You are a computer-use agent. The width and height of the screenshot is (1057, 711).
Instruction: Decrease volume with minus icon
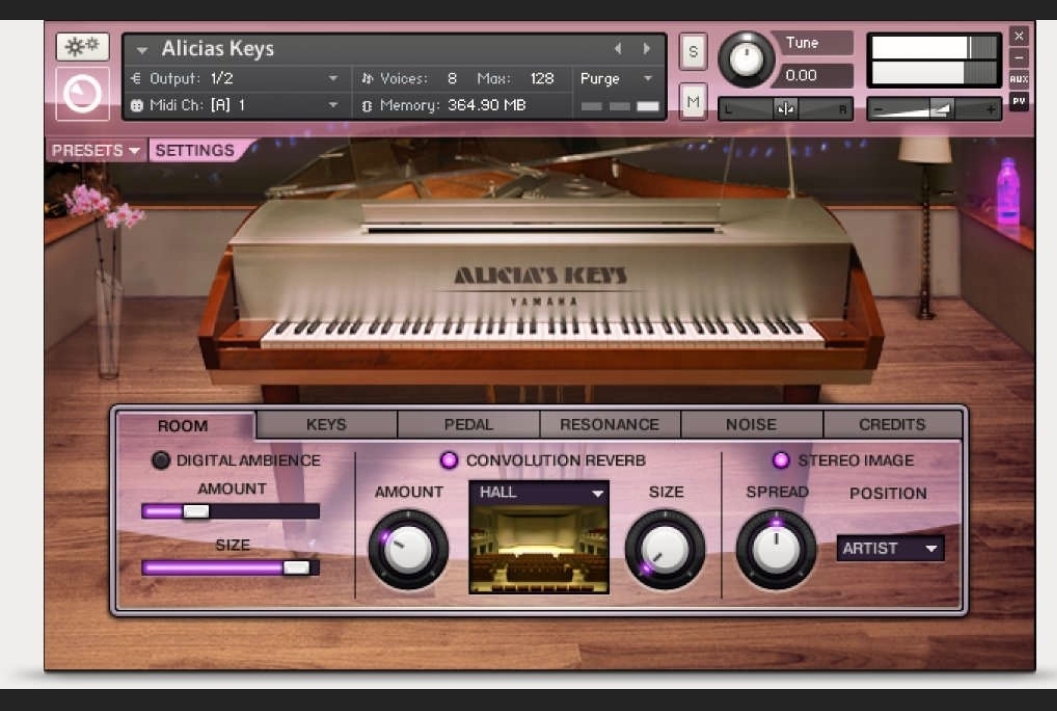[878, 109]
